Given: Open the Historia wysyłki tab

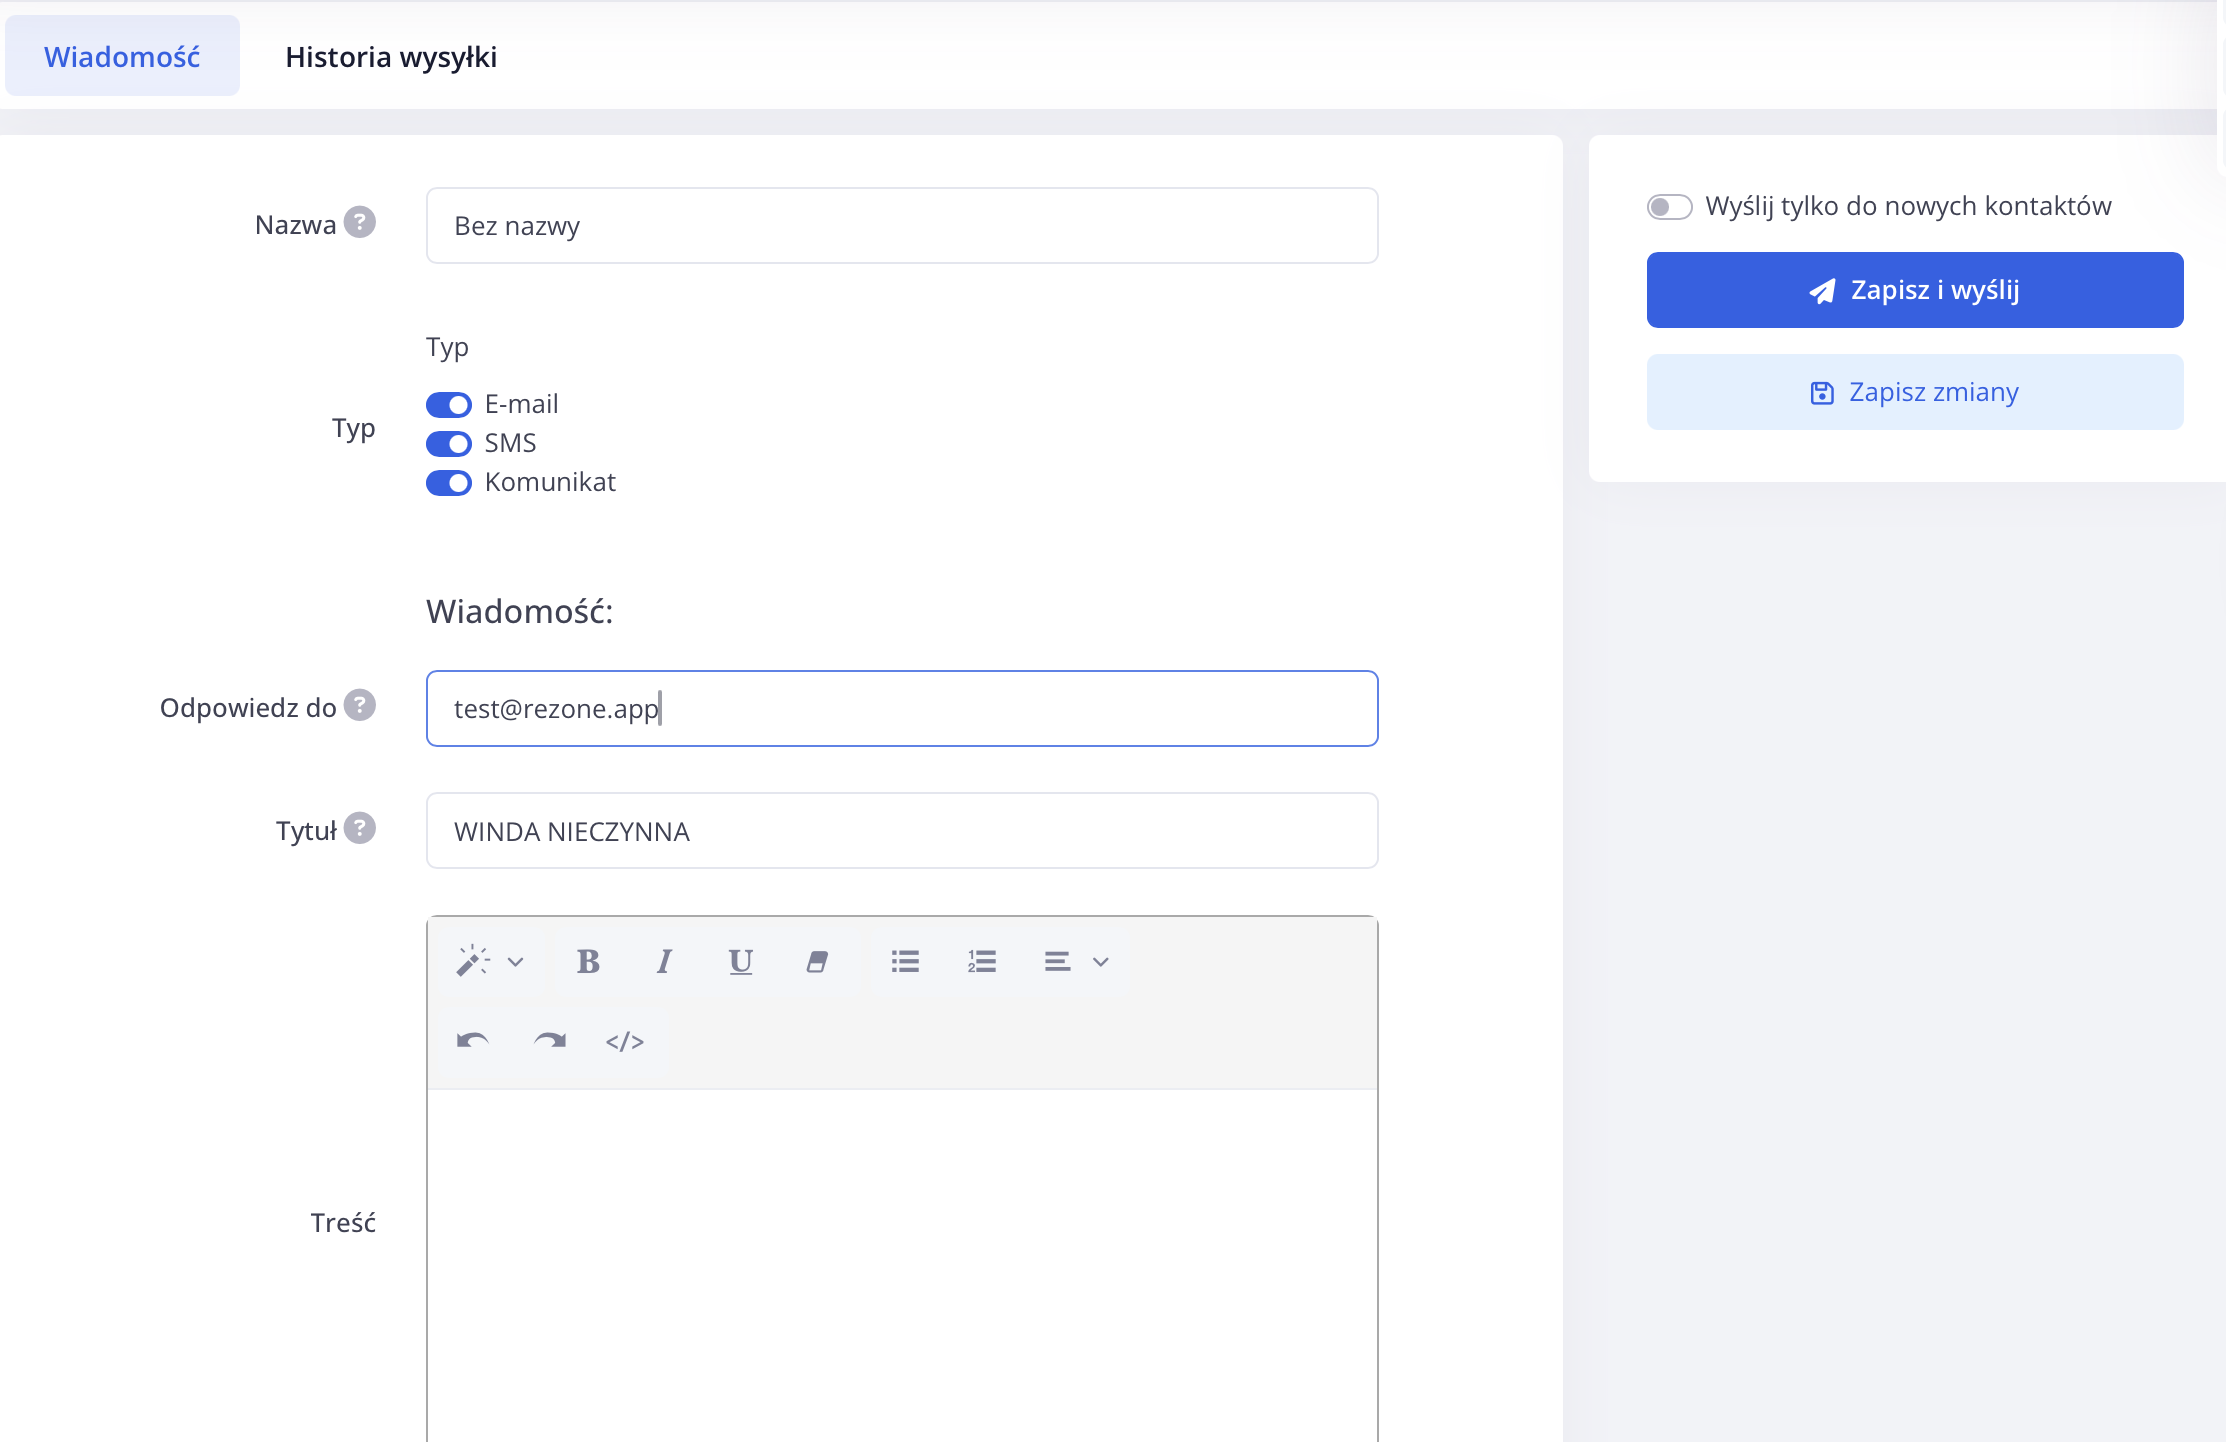Looking at the screenshot, I should [x=391, y=56].
